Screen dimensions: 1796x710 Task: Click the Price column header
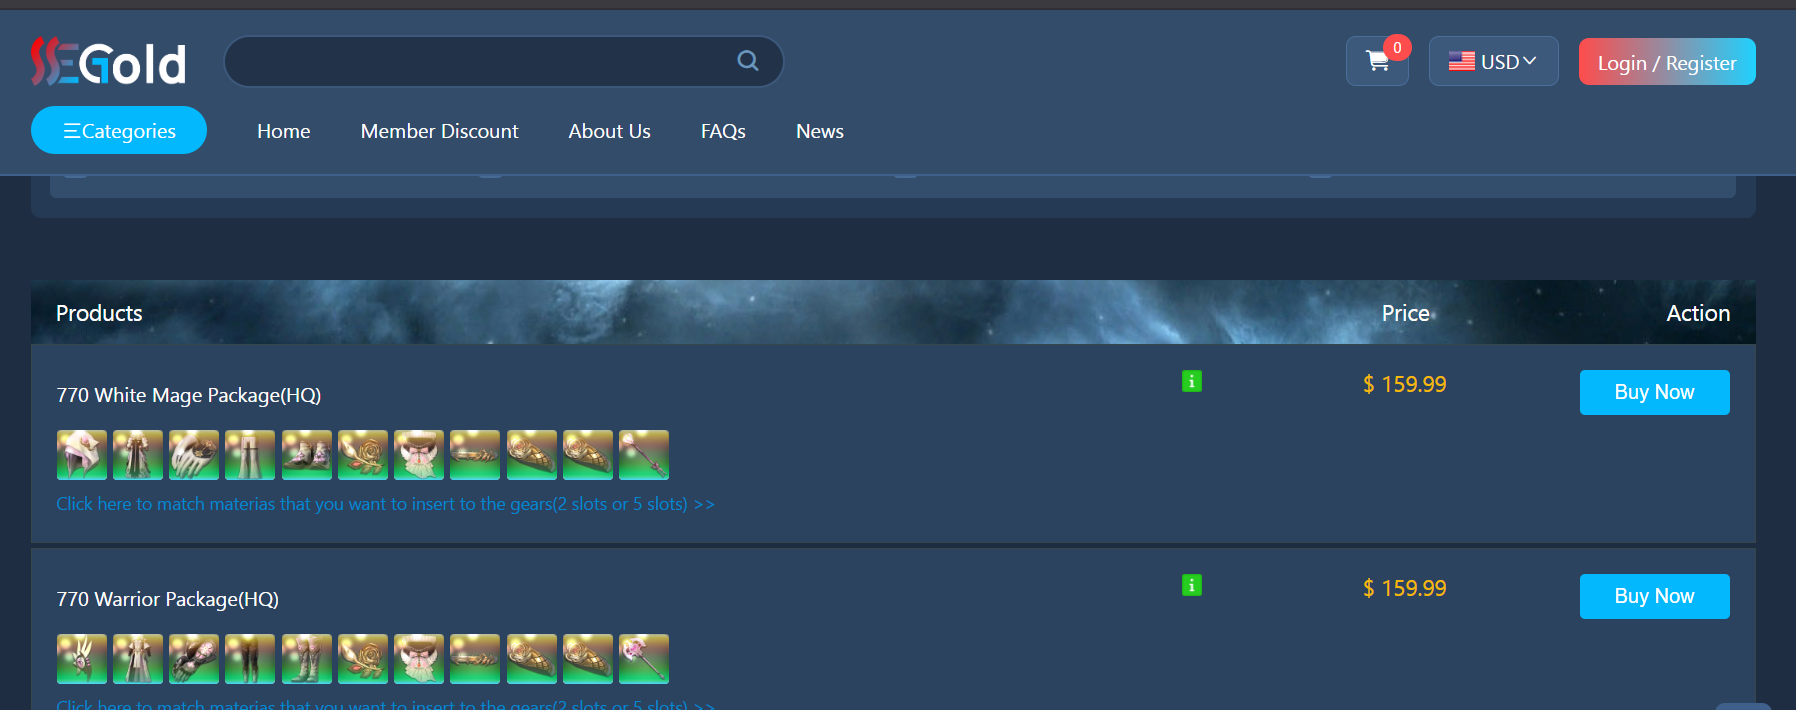[x=1405, y=313]
